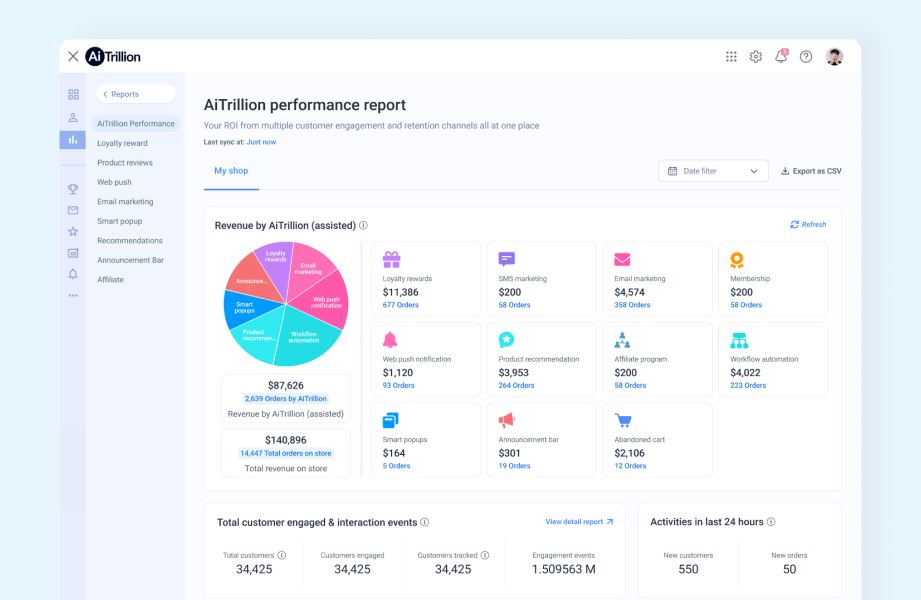This screenshot has width=921, height=600.
Task: Open notifications bell in top header
Action: click(781, 57)
